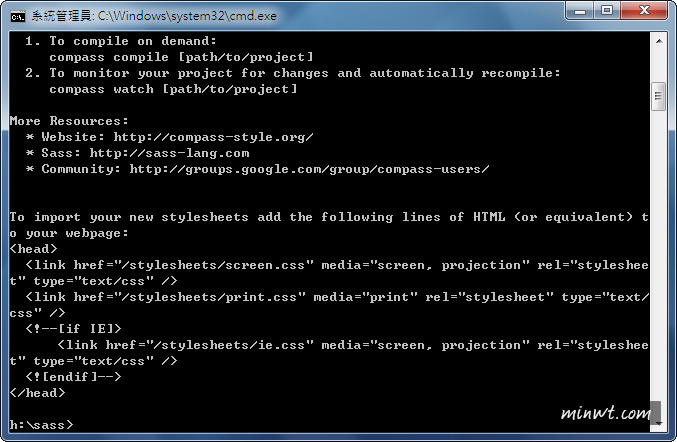Image resolution: width=677 pixels, height=442 pixels.
Task: Click the vertical scrollbar thumb
Action: pos(658,96)
